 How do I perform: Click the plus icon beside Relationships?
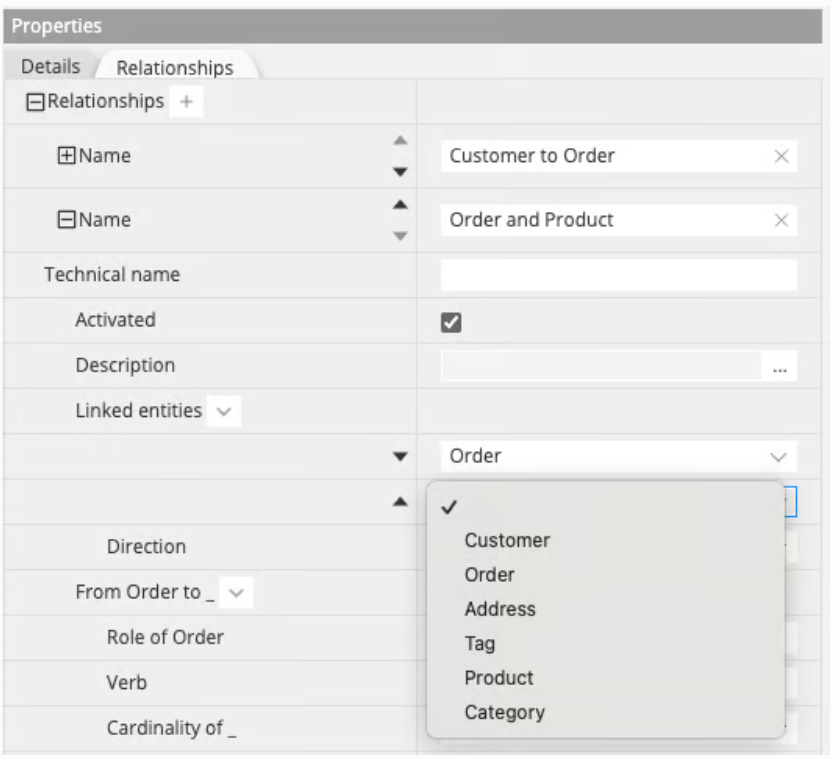[187, 102]
